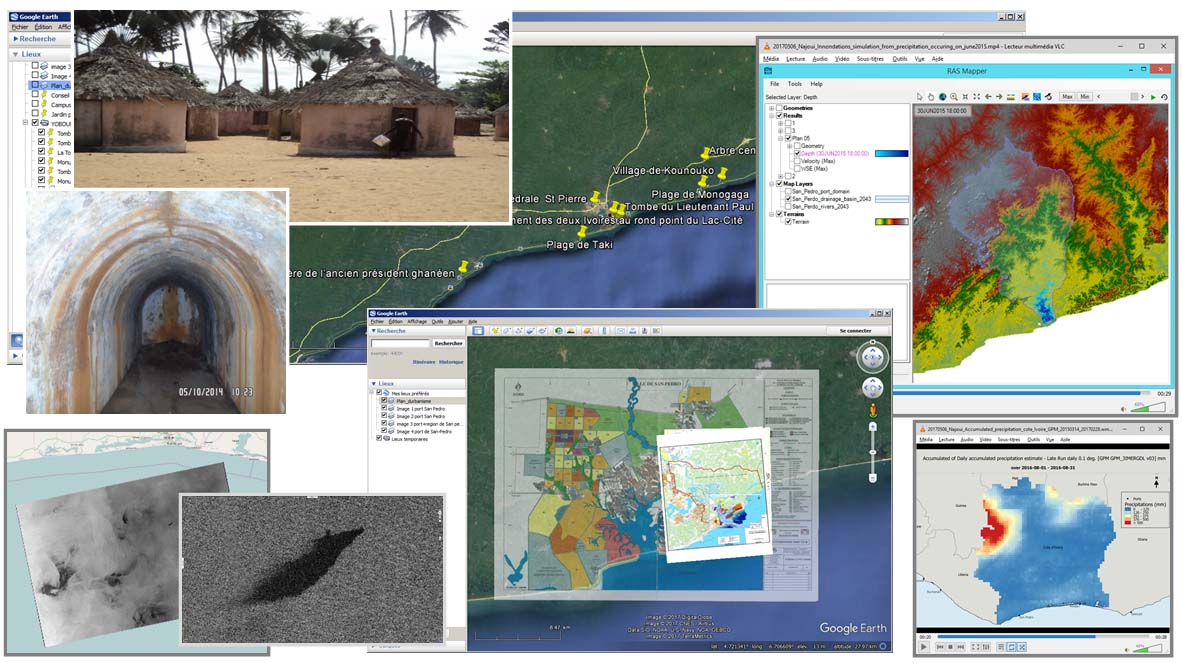Uncheck the Terrain layer checkbox in RAS Mapper
This screenshot has width=1182, height=663.
[788, 222]
